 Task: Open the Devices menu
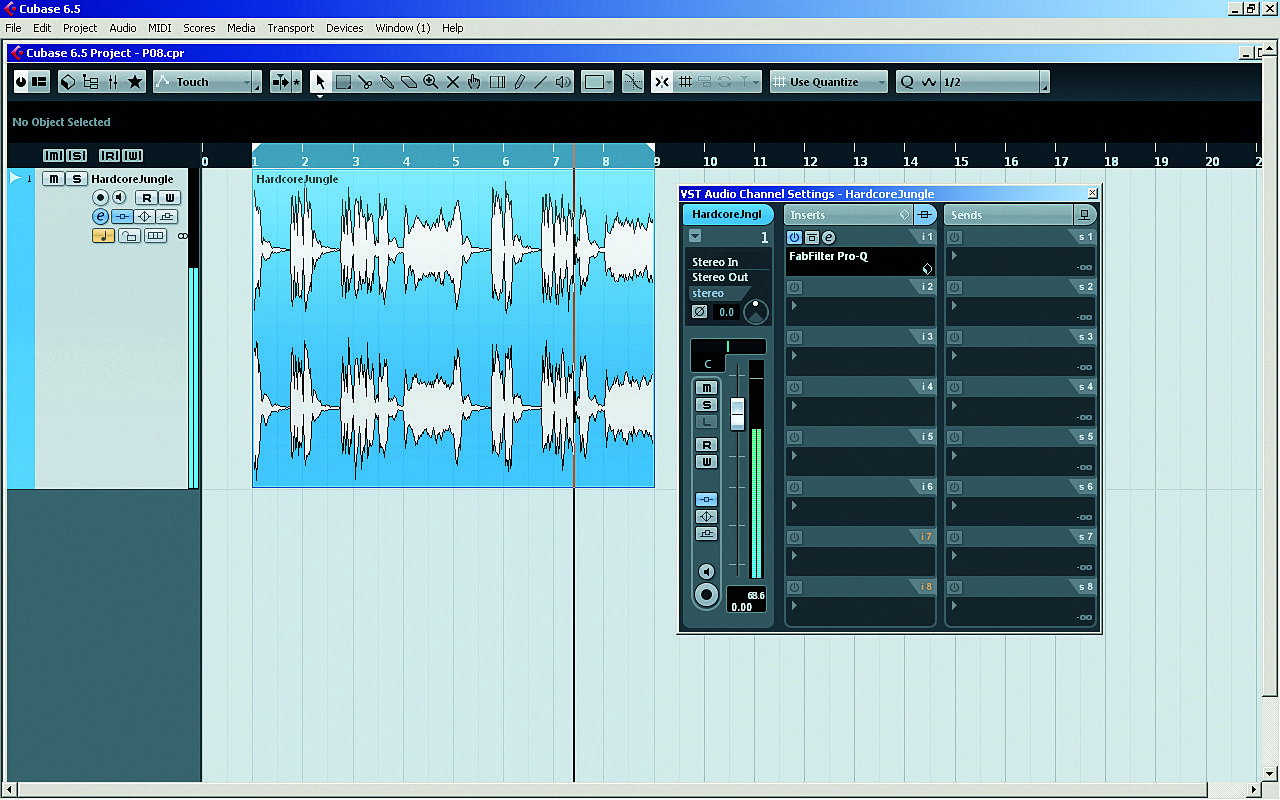click(345, 28)
